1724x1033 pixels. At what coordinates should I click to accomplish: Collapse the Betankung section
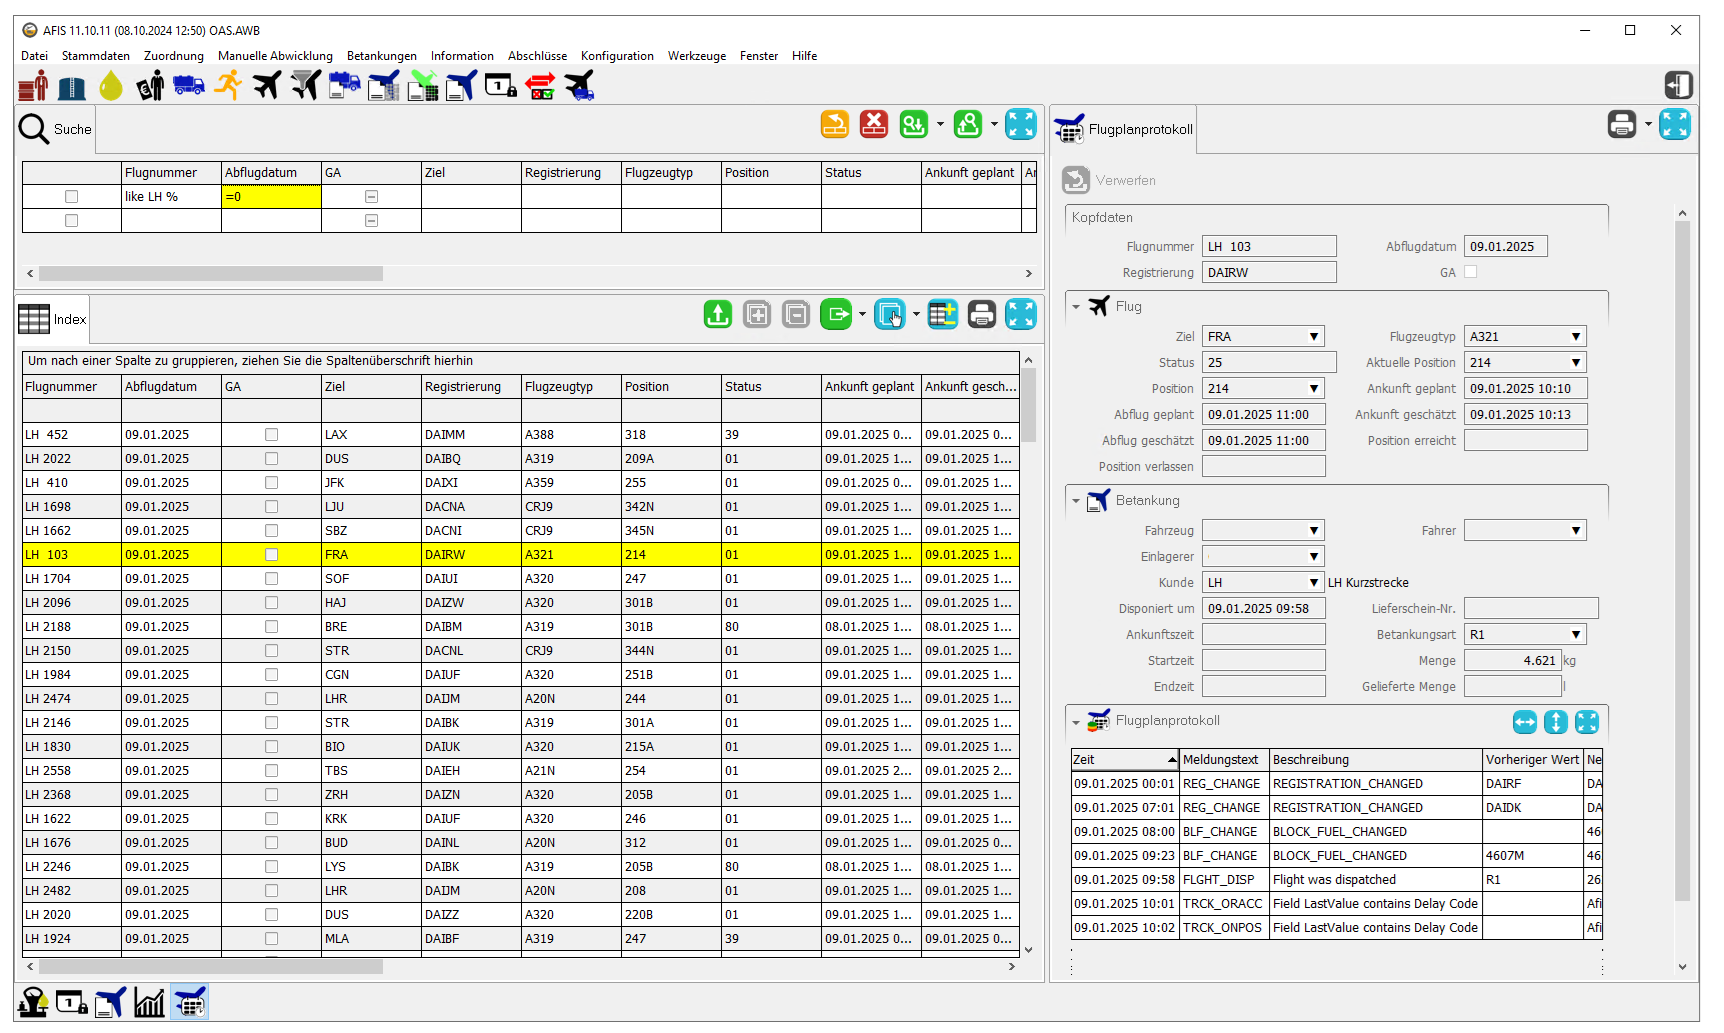coord(1077,501)
